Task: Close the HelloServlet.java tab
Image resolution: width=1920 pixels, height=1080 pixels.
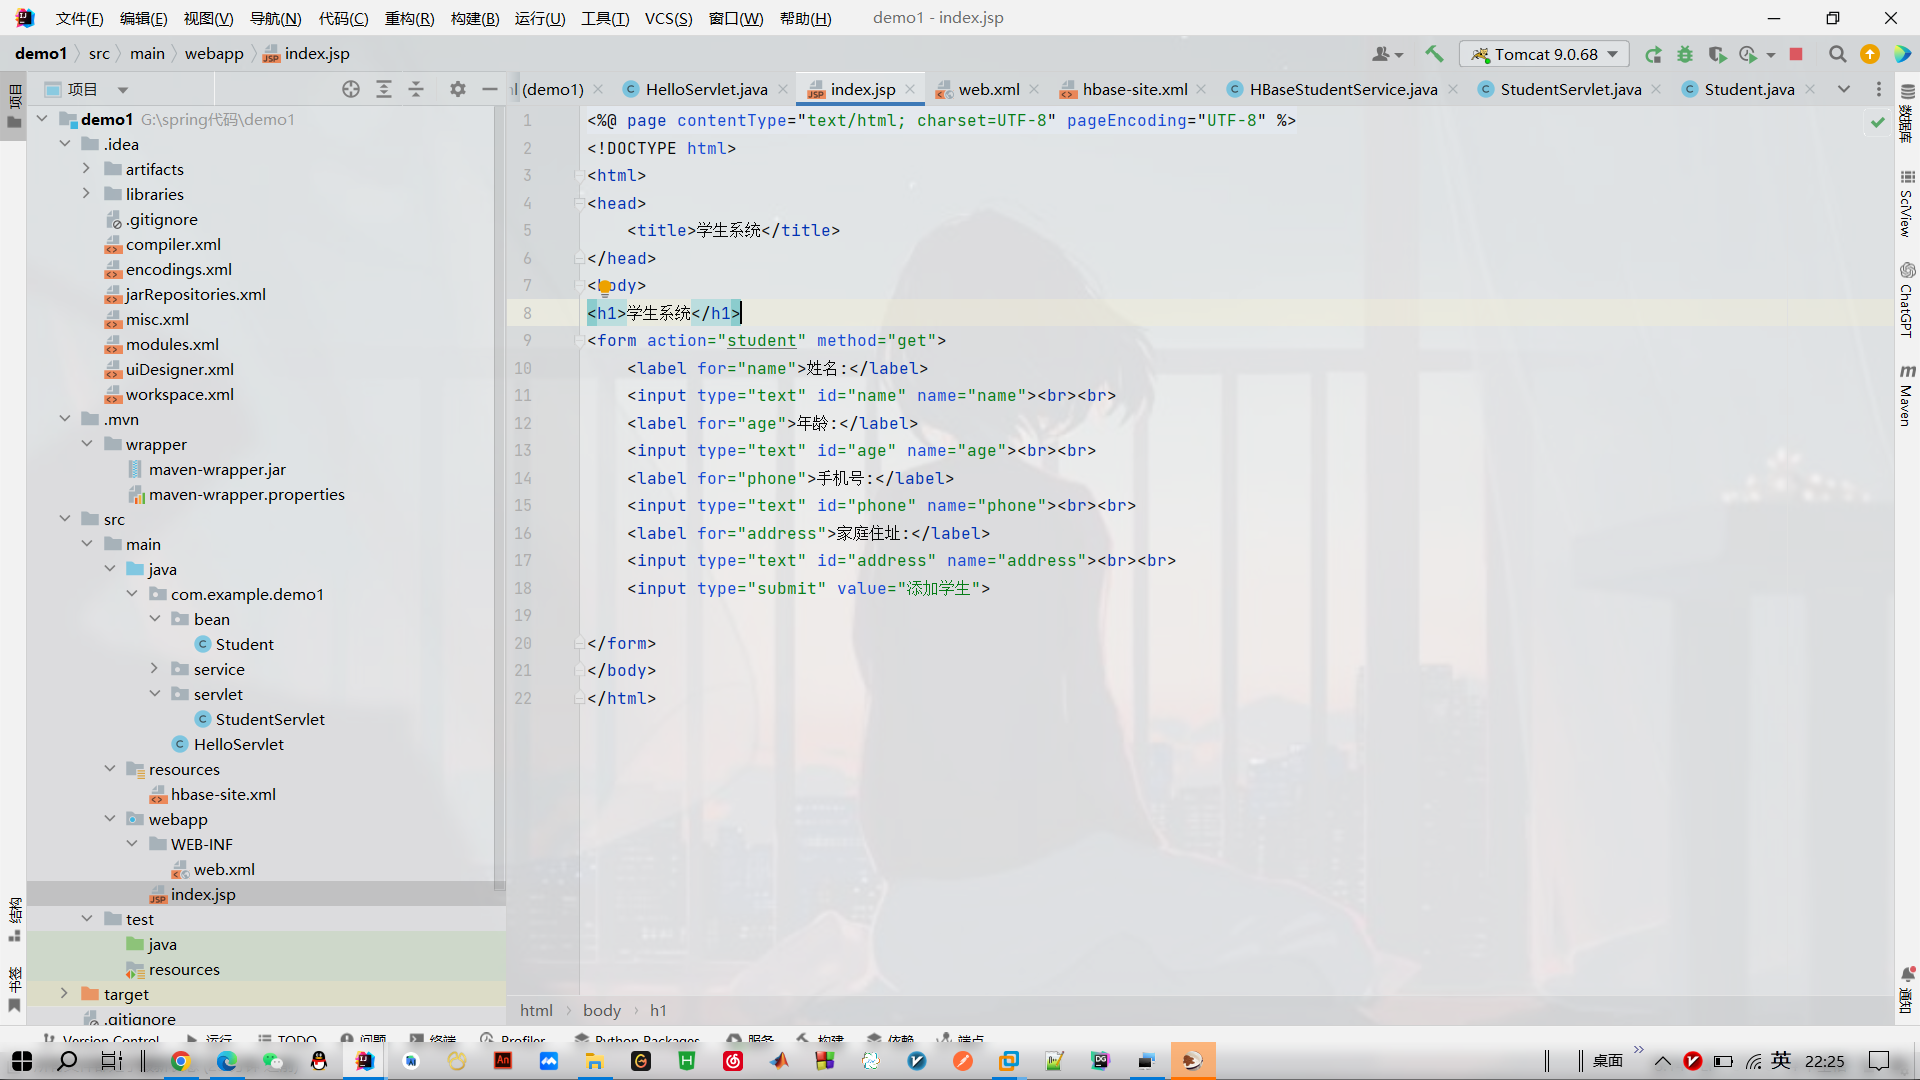Action: 783,89
